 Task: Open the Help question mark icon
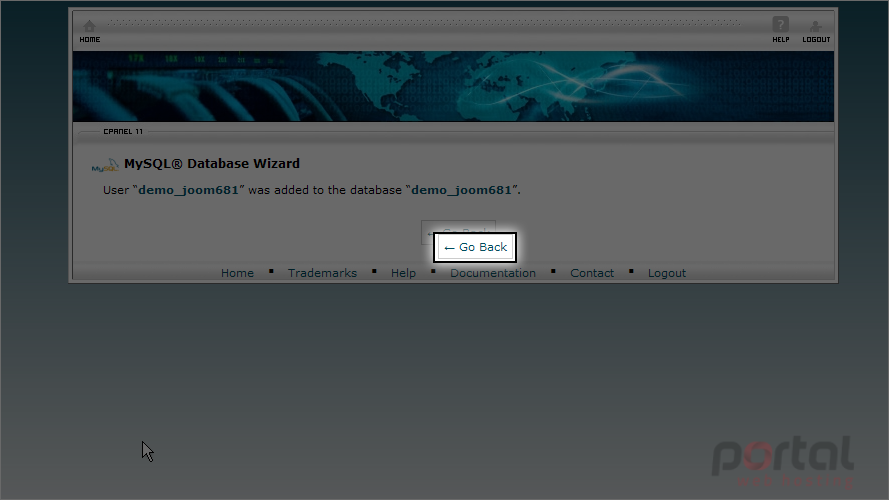click(x=780, y=24)
